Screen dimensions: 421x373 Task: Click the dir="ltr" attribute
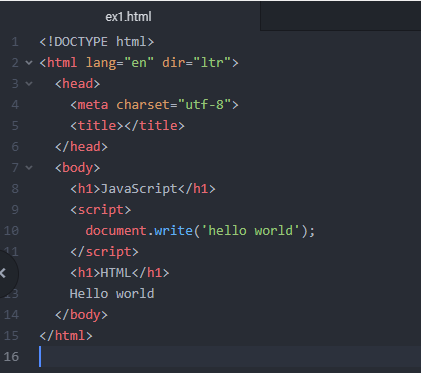(x=197, y=63)
